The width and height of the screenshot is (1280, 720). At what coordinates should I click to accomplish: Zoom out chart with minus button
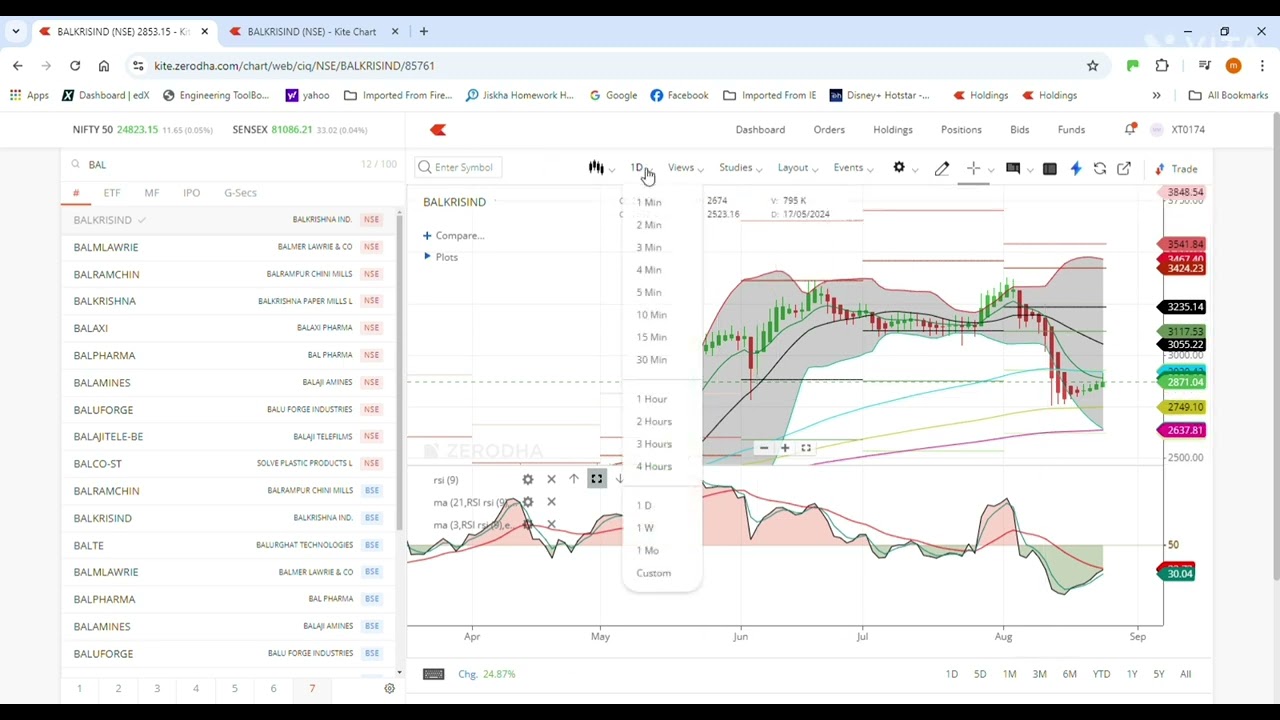764,448
